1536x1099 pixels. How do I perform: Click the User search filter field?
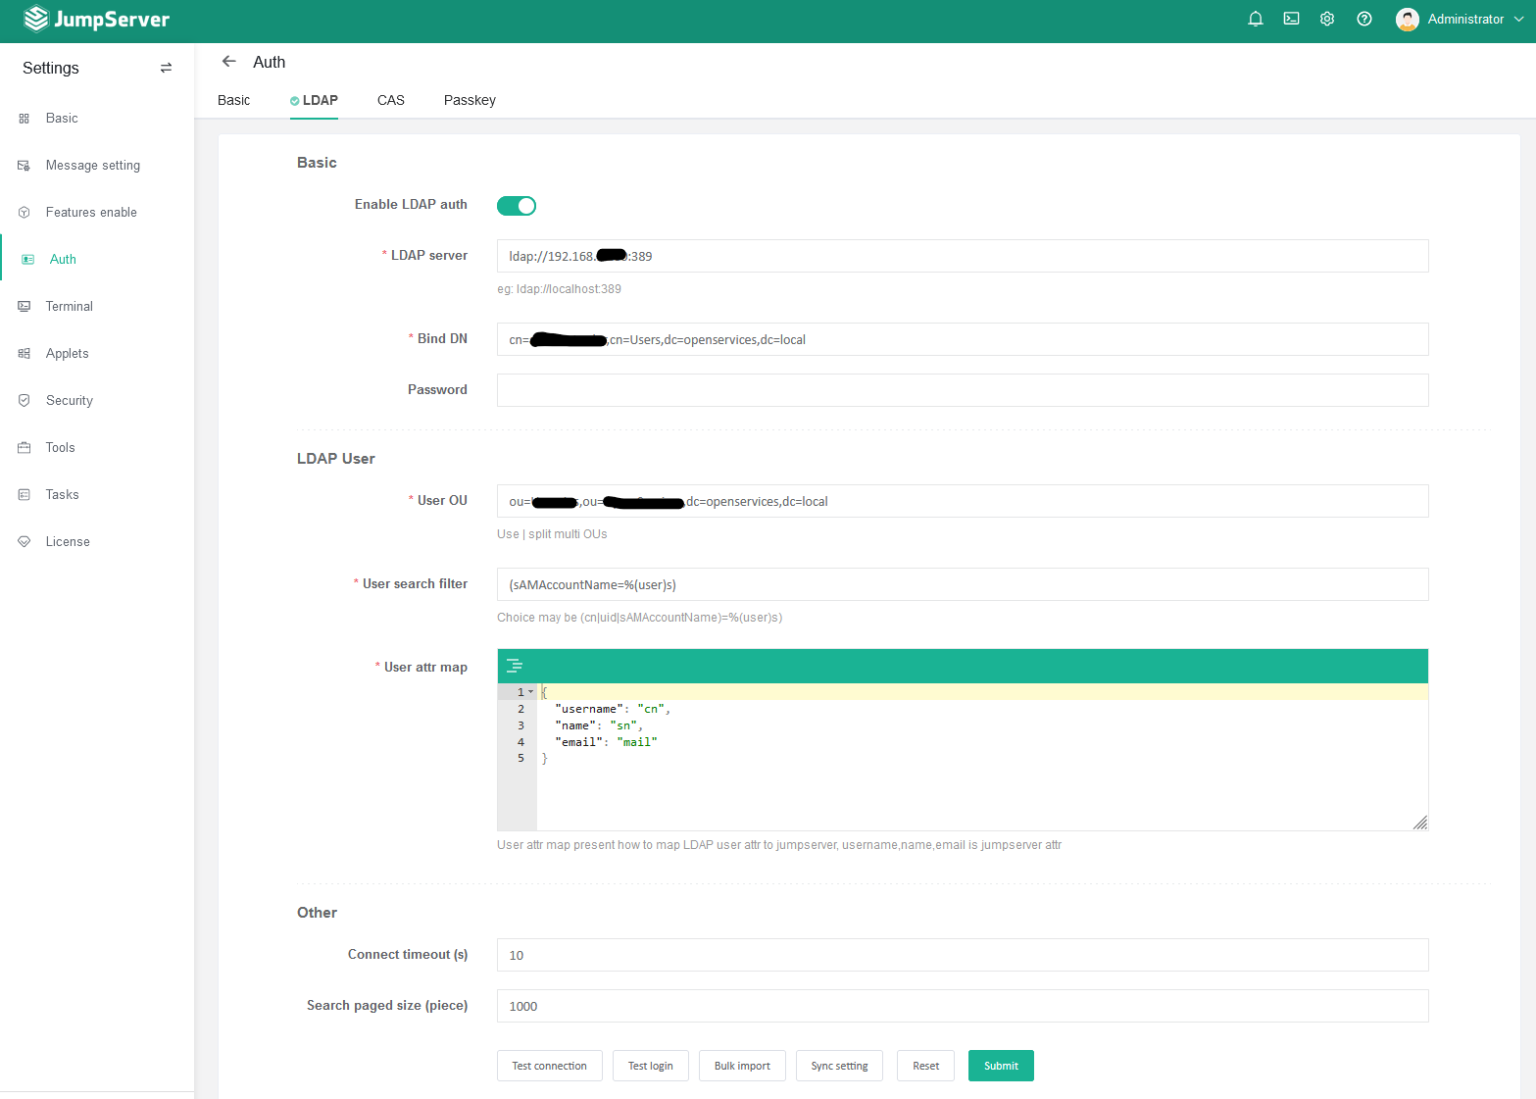962,584
